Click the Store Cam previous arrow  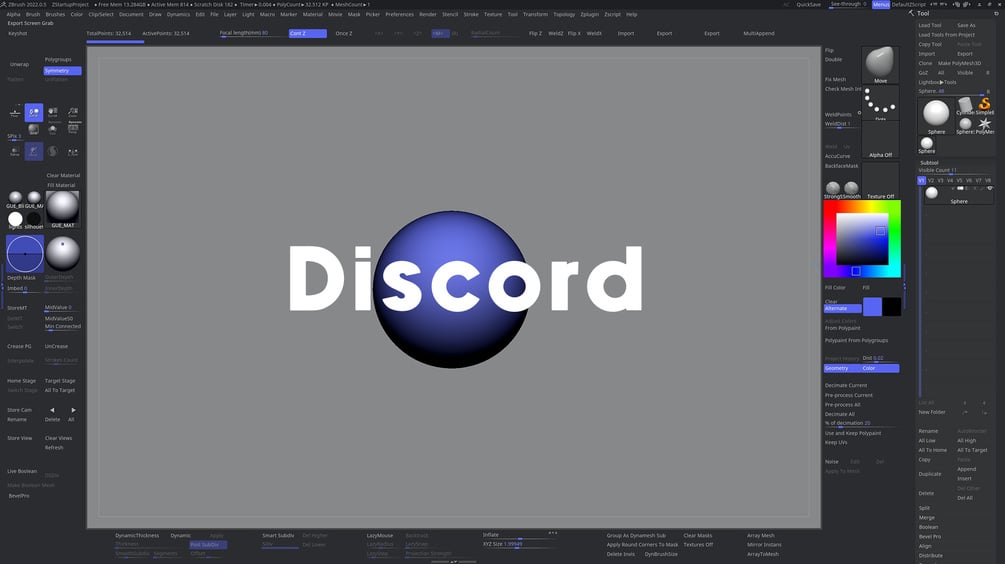pyautogui.click(x=53, y=410)
